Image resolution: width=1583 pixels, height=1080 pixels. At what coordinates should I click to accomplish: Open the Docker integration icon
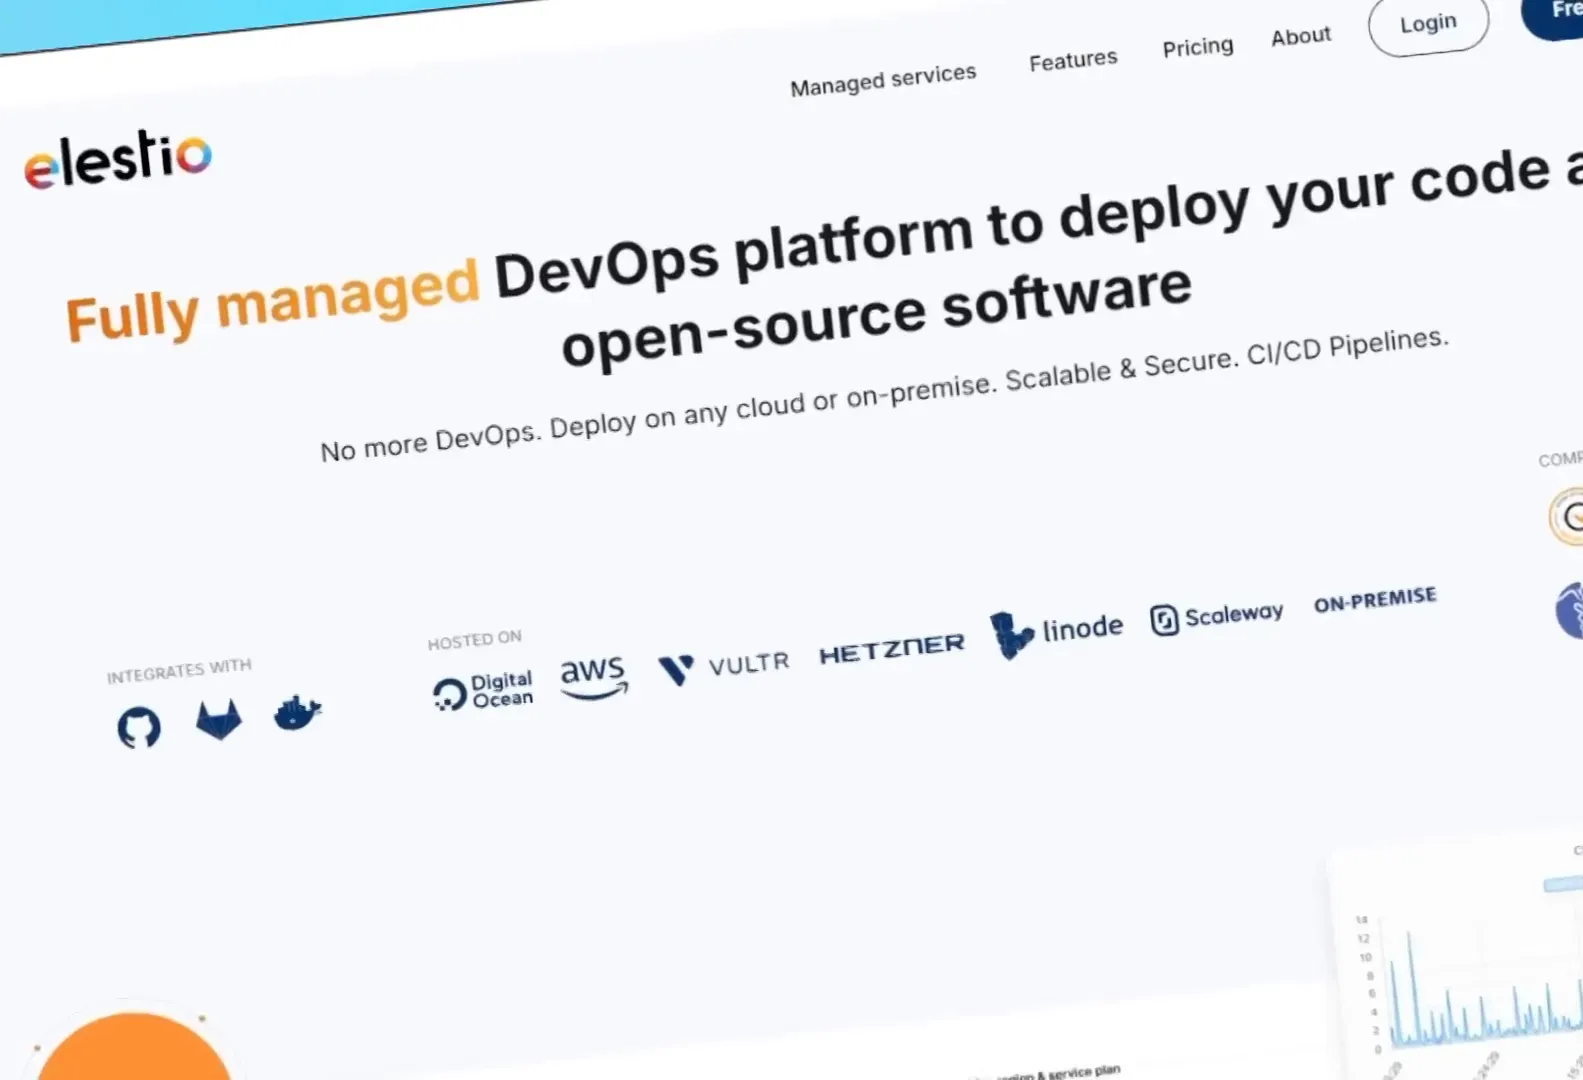click(x=297, y=712)
